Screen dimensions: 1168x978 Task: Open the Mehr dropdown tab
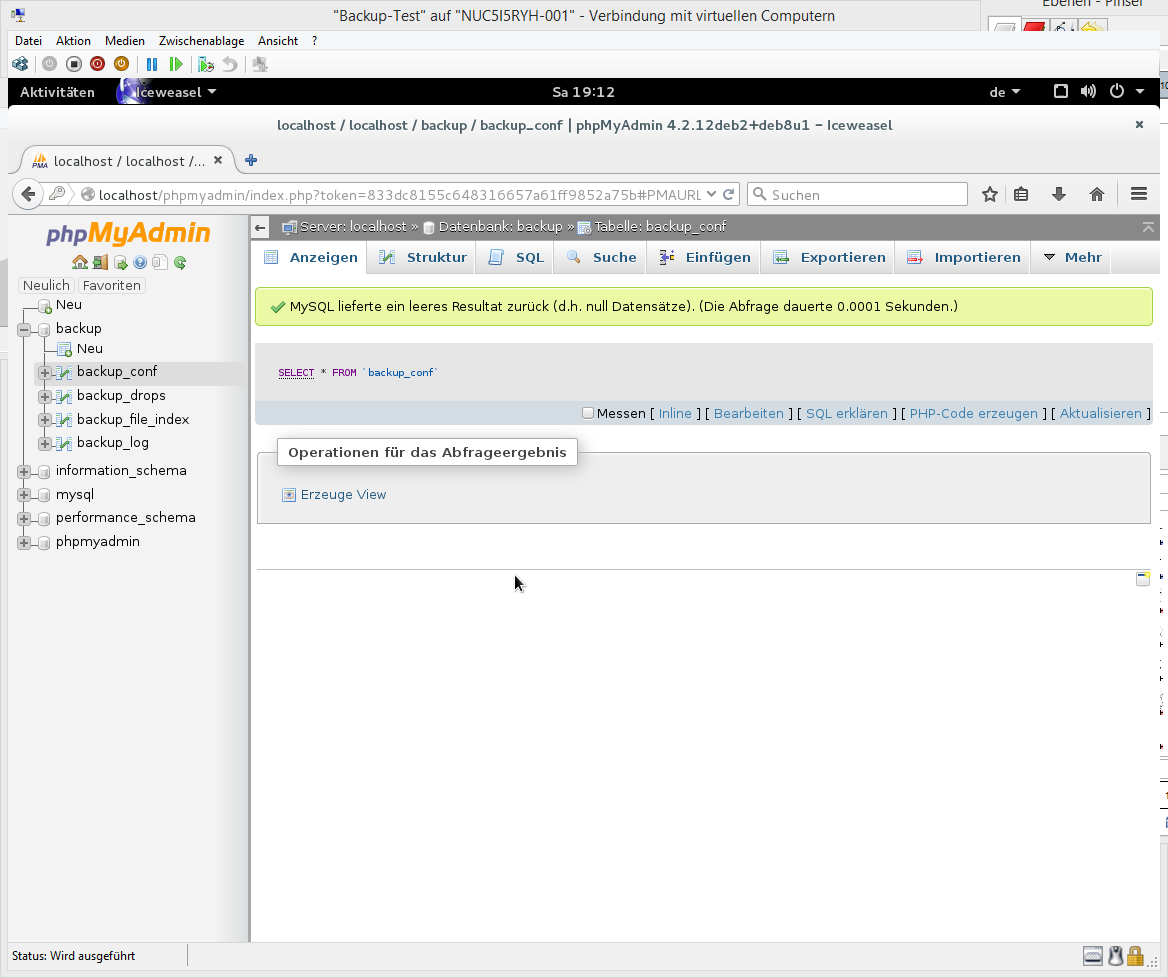pos(1072,257)
